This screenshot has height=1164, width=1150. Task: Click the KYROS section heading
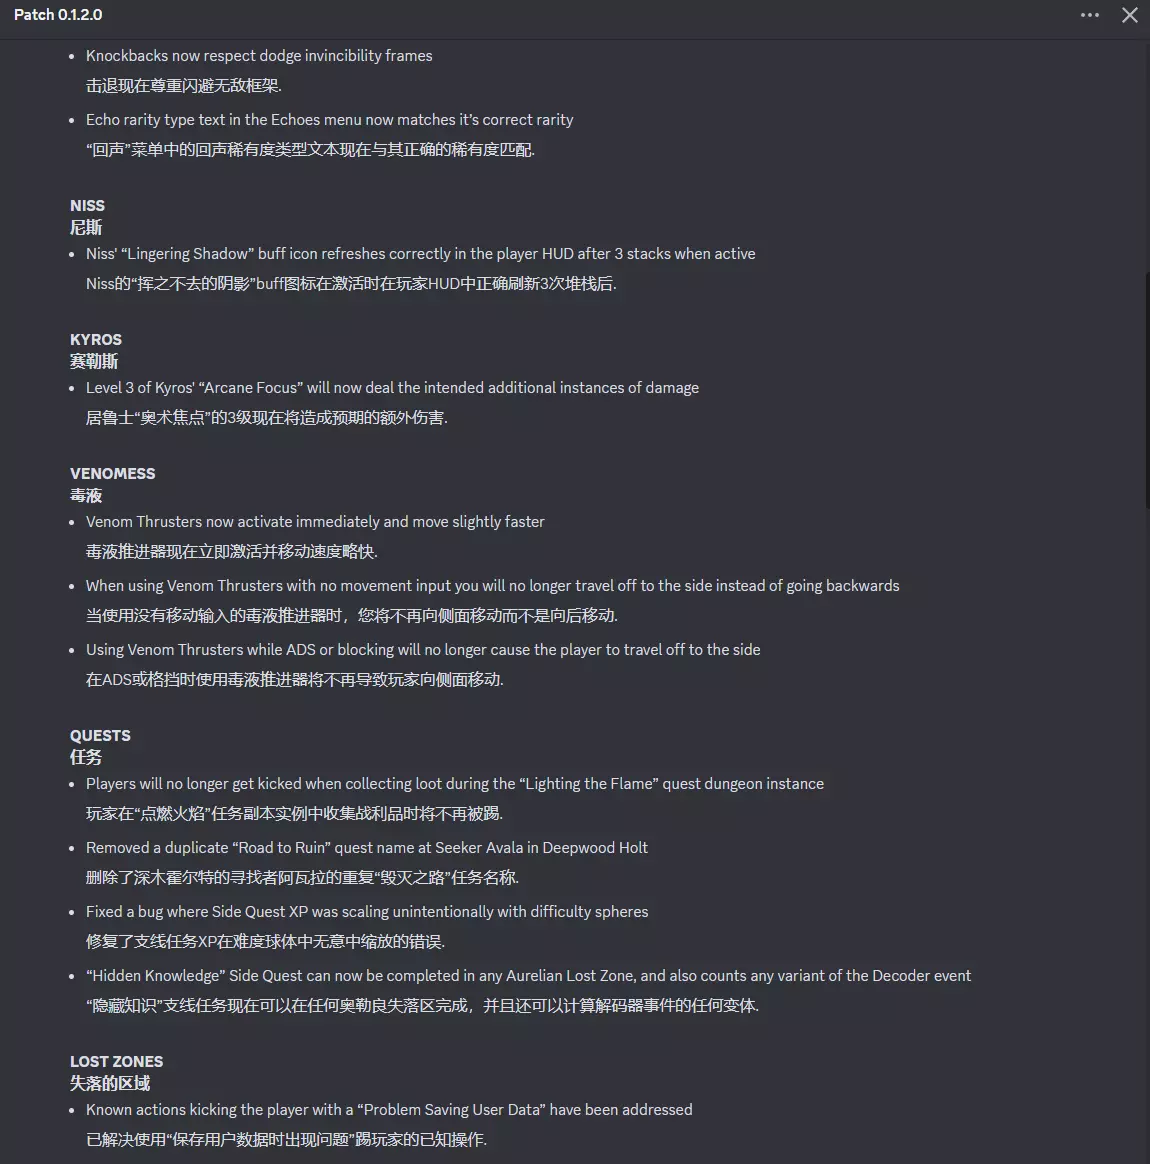click(x=96, y=339)
